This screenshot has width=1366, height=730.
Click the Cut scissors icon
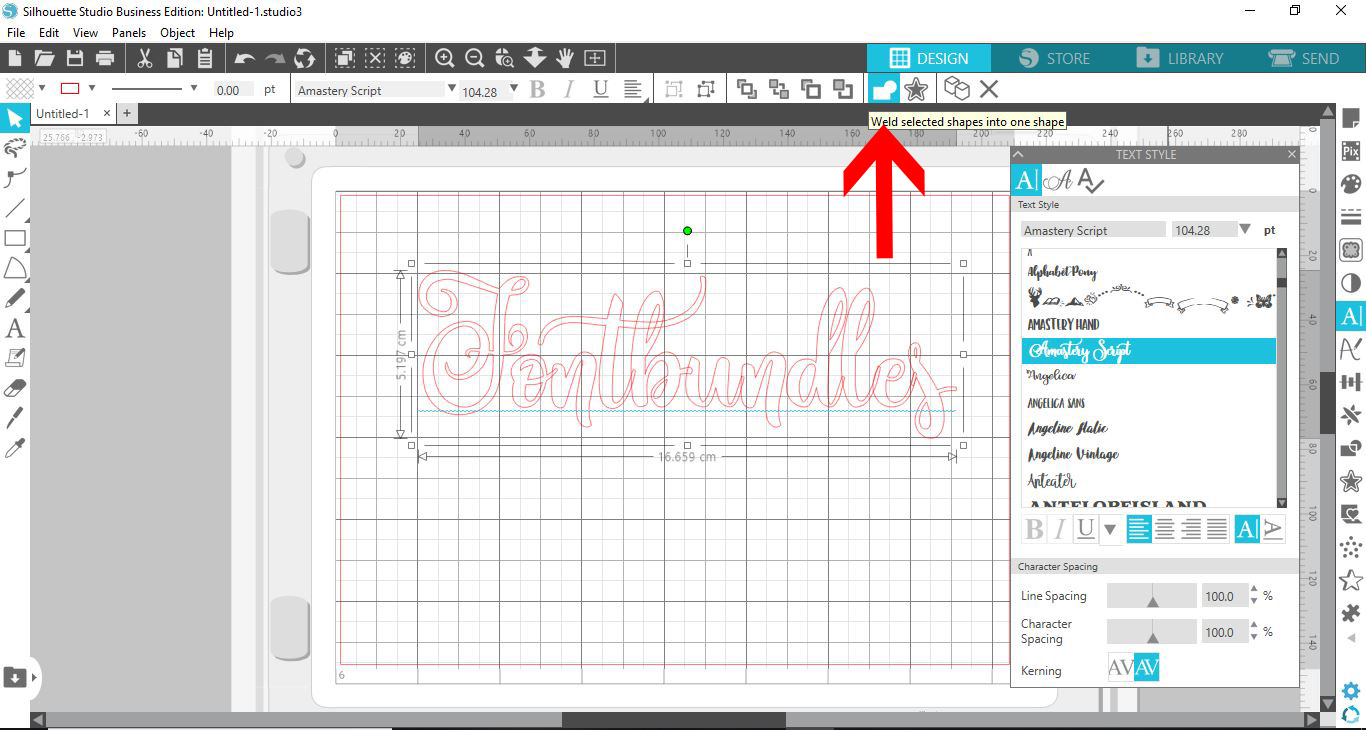click(x=145, y=58)
